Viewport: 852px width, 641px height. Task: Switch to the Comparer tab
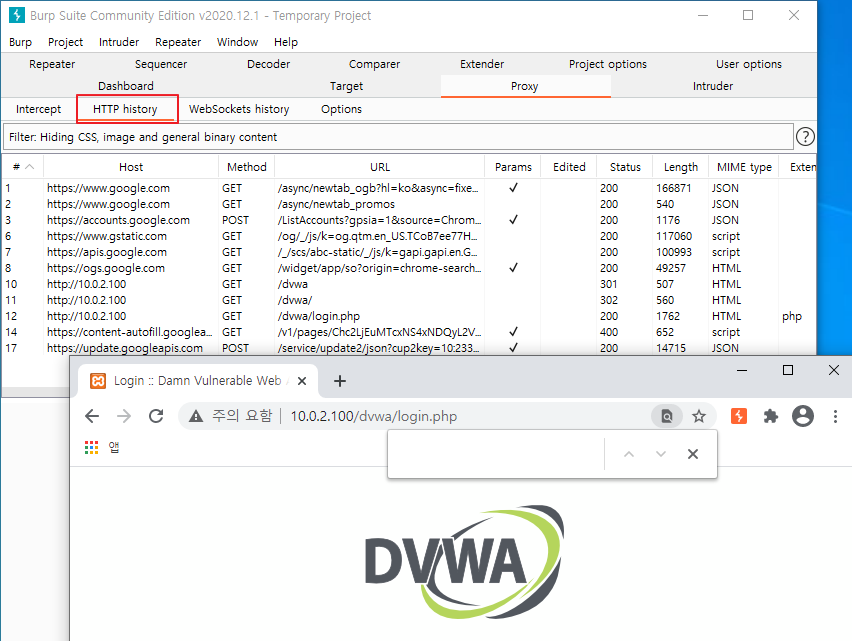tap(374, 64)
